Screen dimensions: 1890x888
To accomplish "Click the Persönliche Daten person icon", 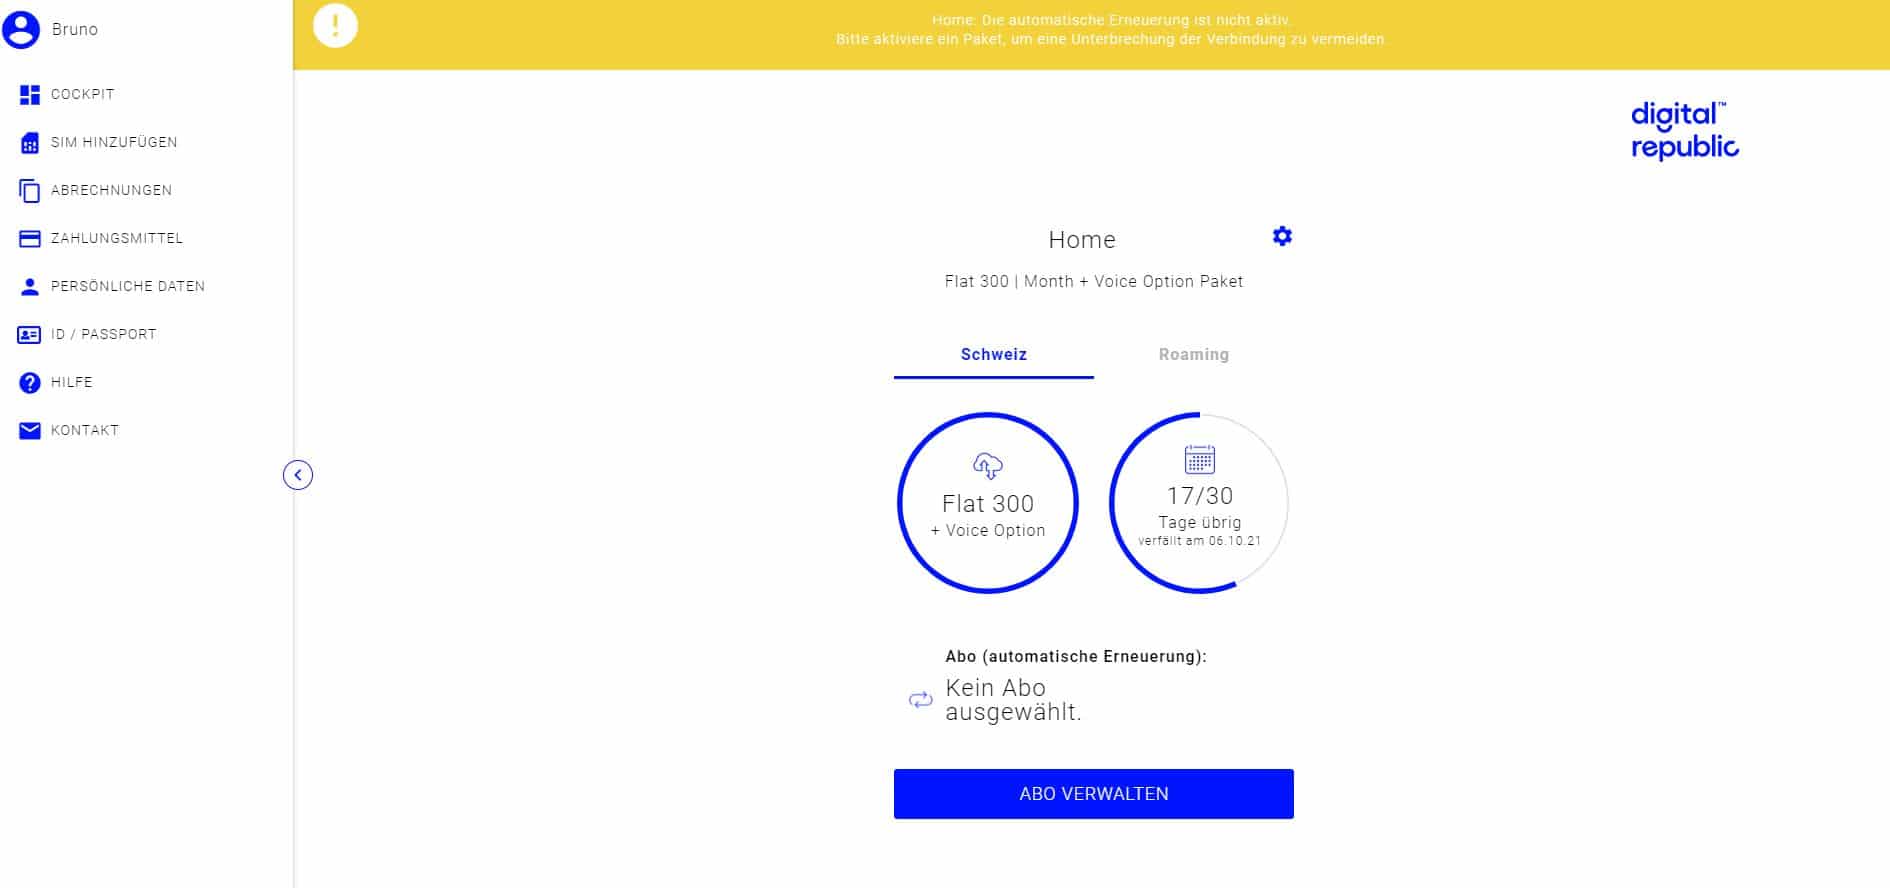I will tap(30, 286).
